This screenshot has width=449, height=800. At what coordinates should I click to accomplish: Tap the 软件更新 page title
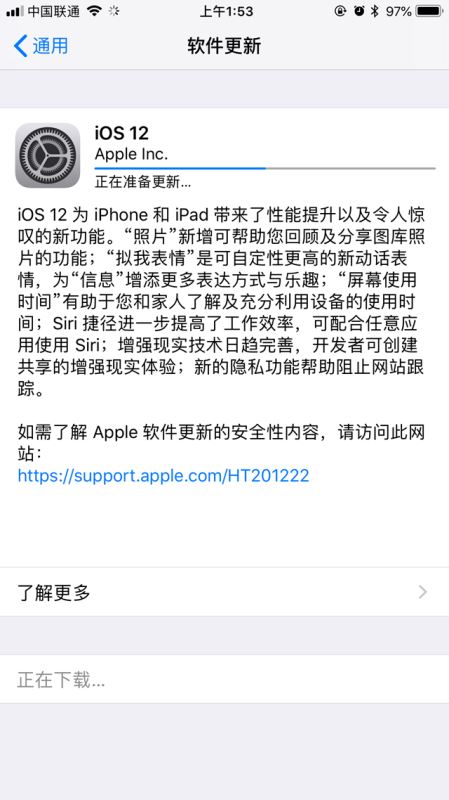(224, 46)
